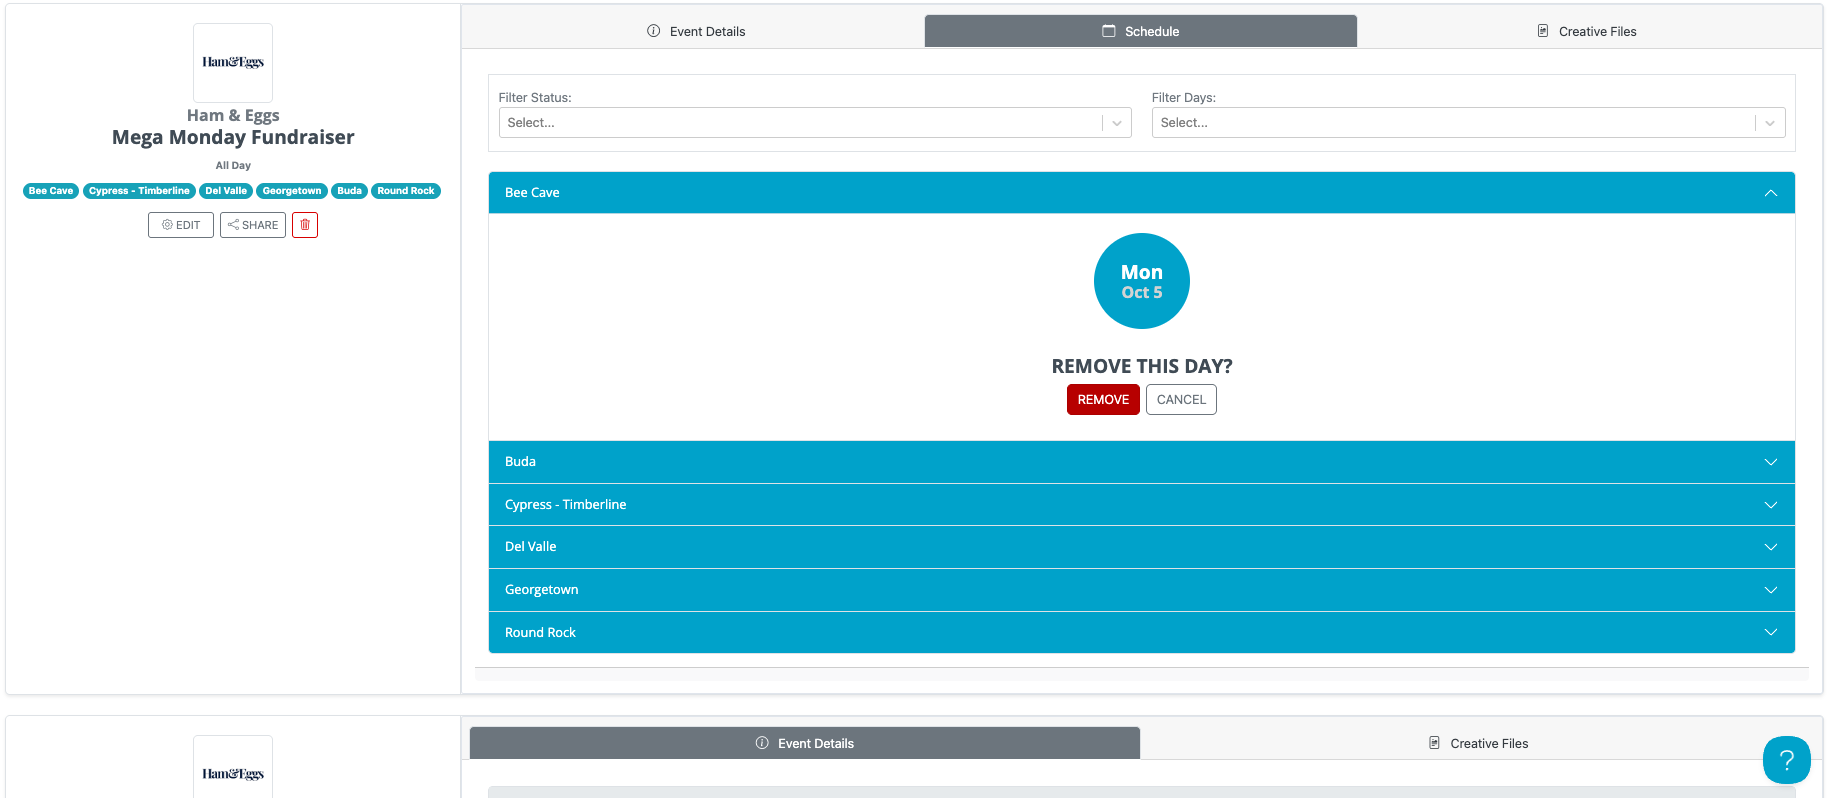Viewport: 1834px width, 798px height.
Task: Click the Round Rock location tag
Action: pos(406,191)
